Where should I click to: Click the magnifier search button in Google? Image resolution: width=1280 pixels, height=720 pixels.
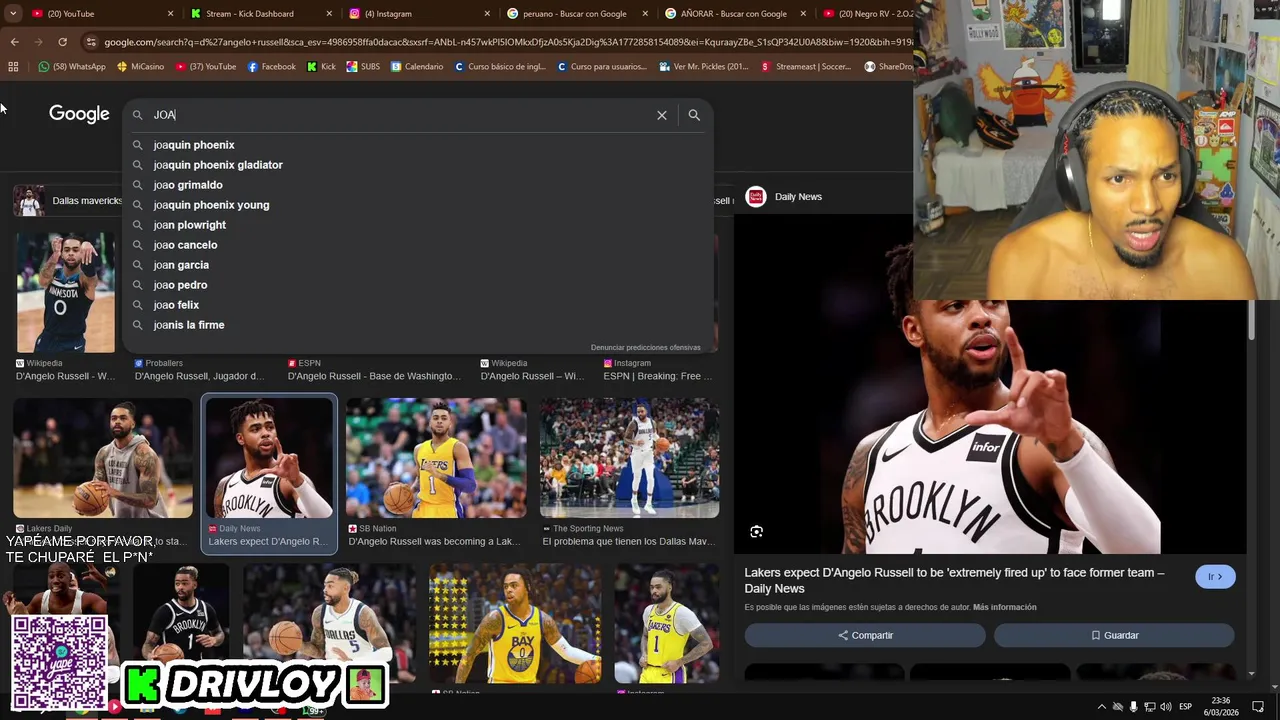(694, 115)
